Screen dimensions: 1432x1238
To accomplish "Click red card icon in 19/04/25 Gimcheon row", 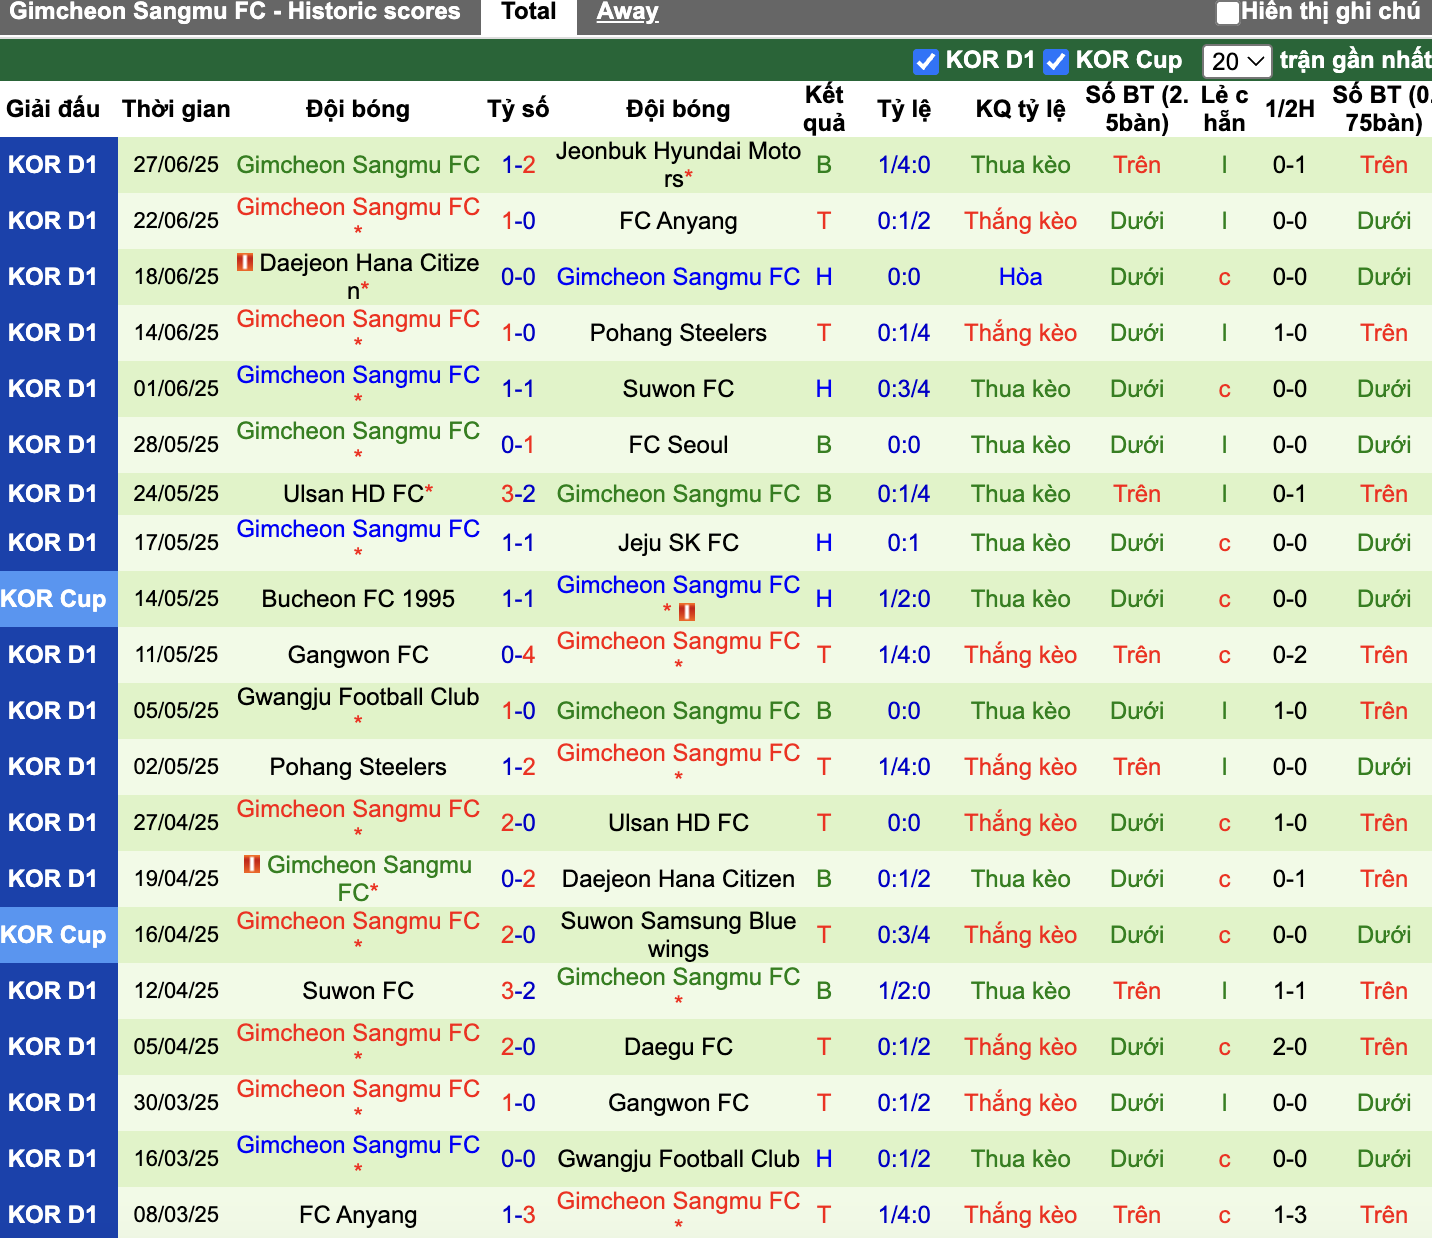I will tap(253, 864).
